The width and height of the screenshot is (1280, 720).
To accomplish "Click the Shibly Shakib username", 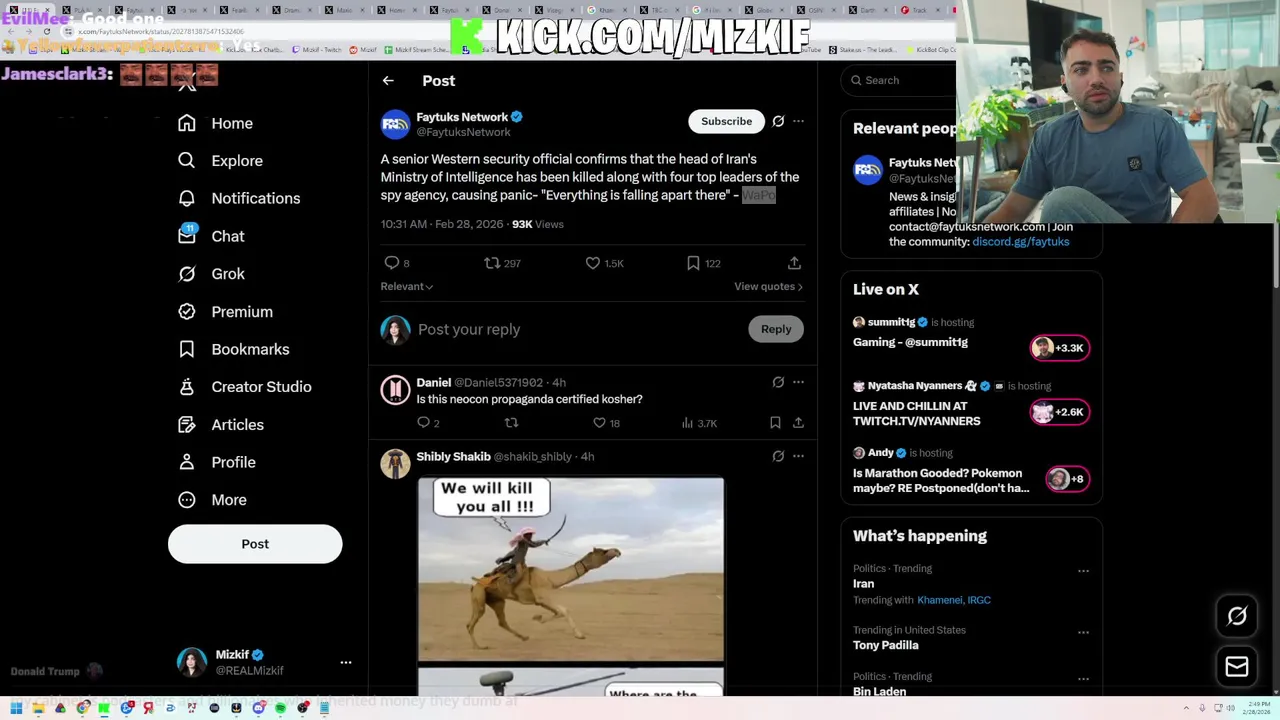I will (453, 457).
